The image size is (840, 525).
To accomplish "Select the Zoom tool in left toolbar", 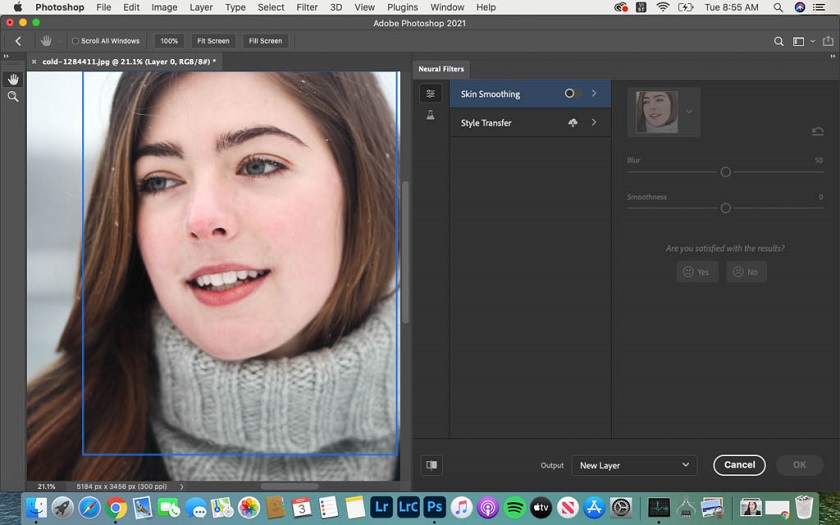I will 13,97.
